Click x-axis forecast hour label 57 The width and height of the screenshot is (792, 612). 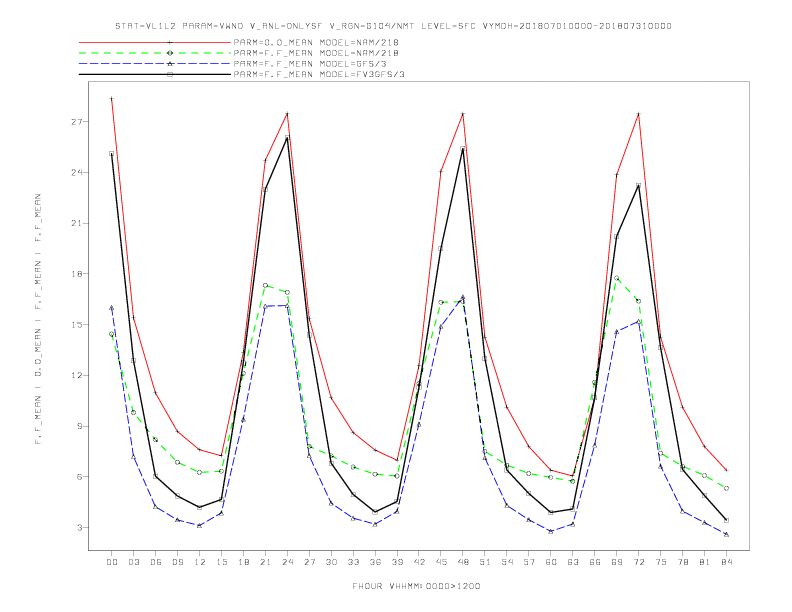[x=529, y=562]
